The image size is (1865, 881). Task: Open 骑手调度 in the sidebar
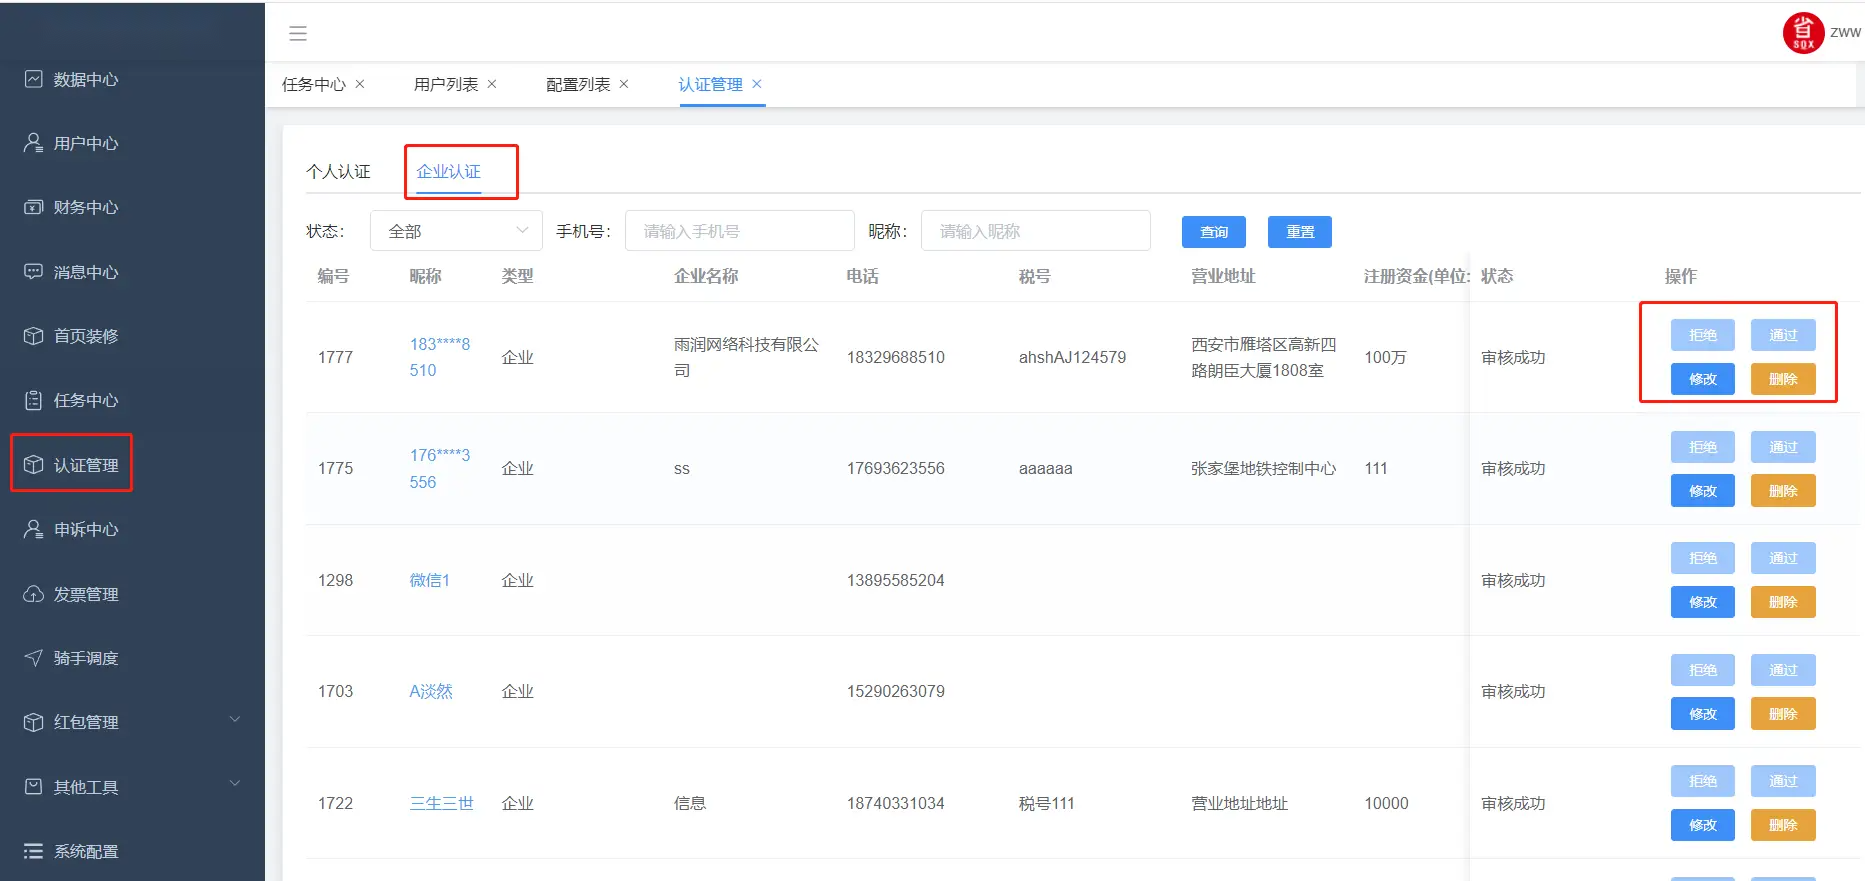(85, 658)
